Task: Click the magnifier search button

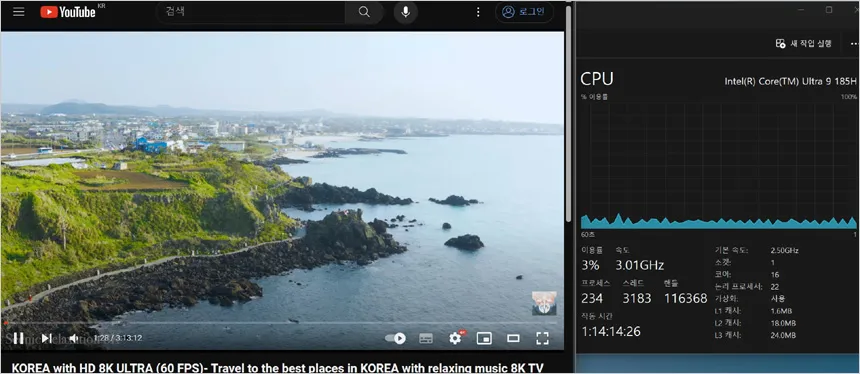Action: (364, 12)
